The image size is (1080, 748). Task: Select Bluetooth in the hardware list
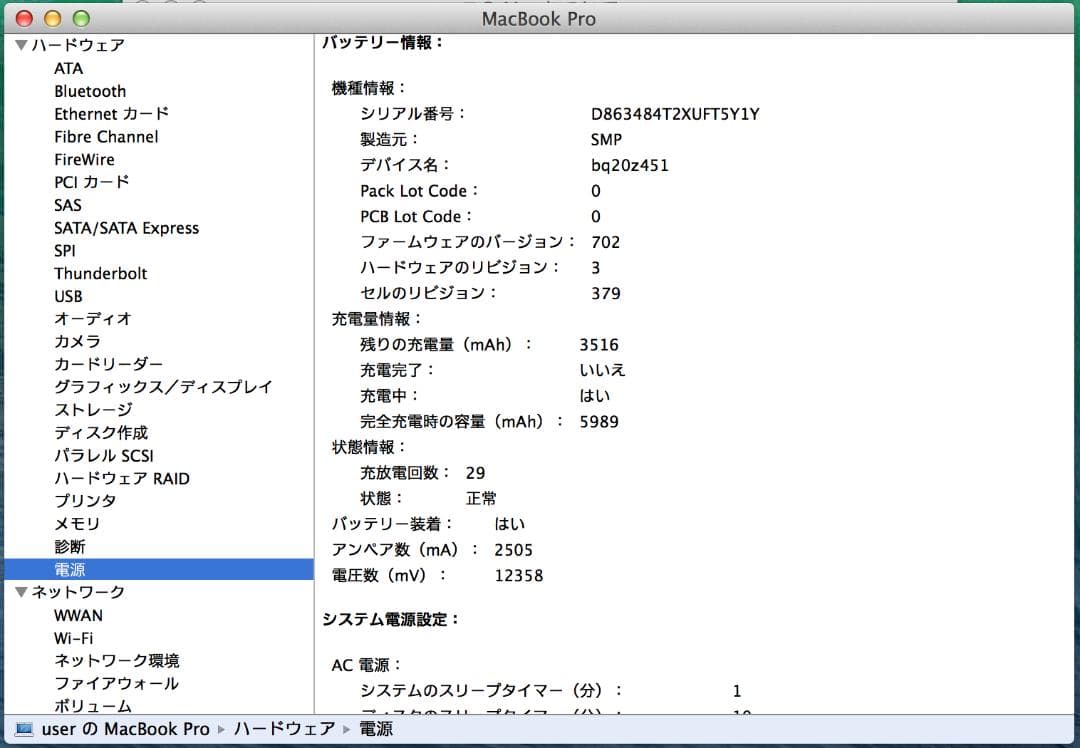[90, 91]
